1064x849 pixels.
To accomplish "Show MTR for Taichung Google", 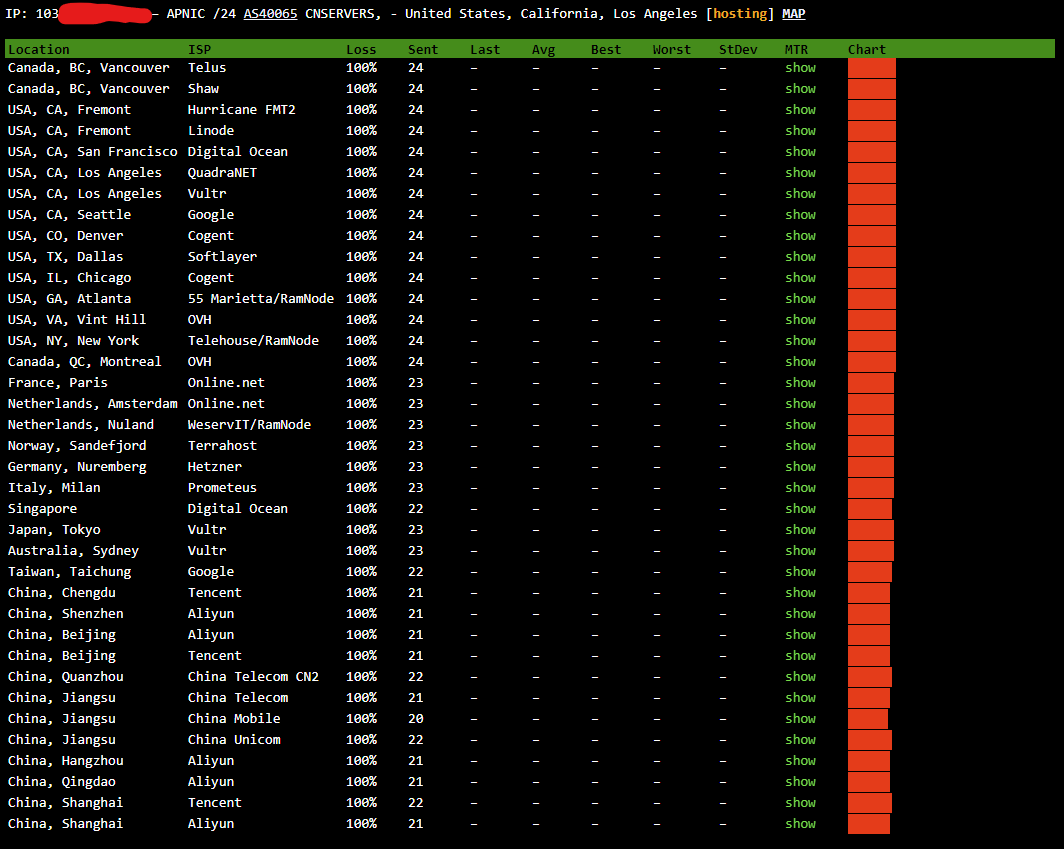I will (801, 572).
